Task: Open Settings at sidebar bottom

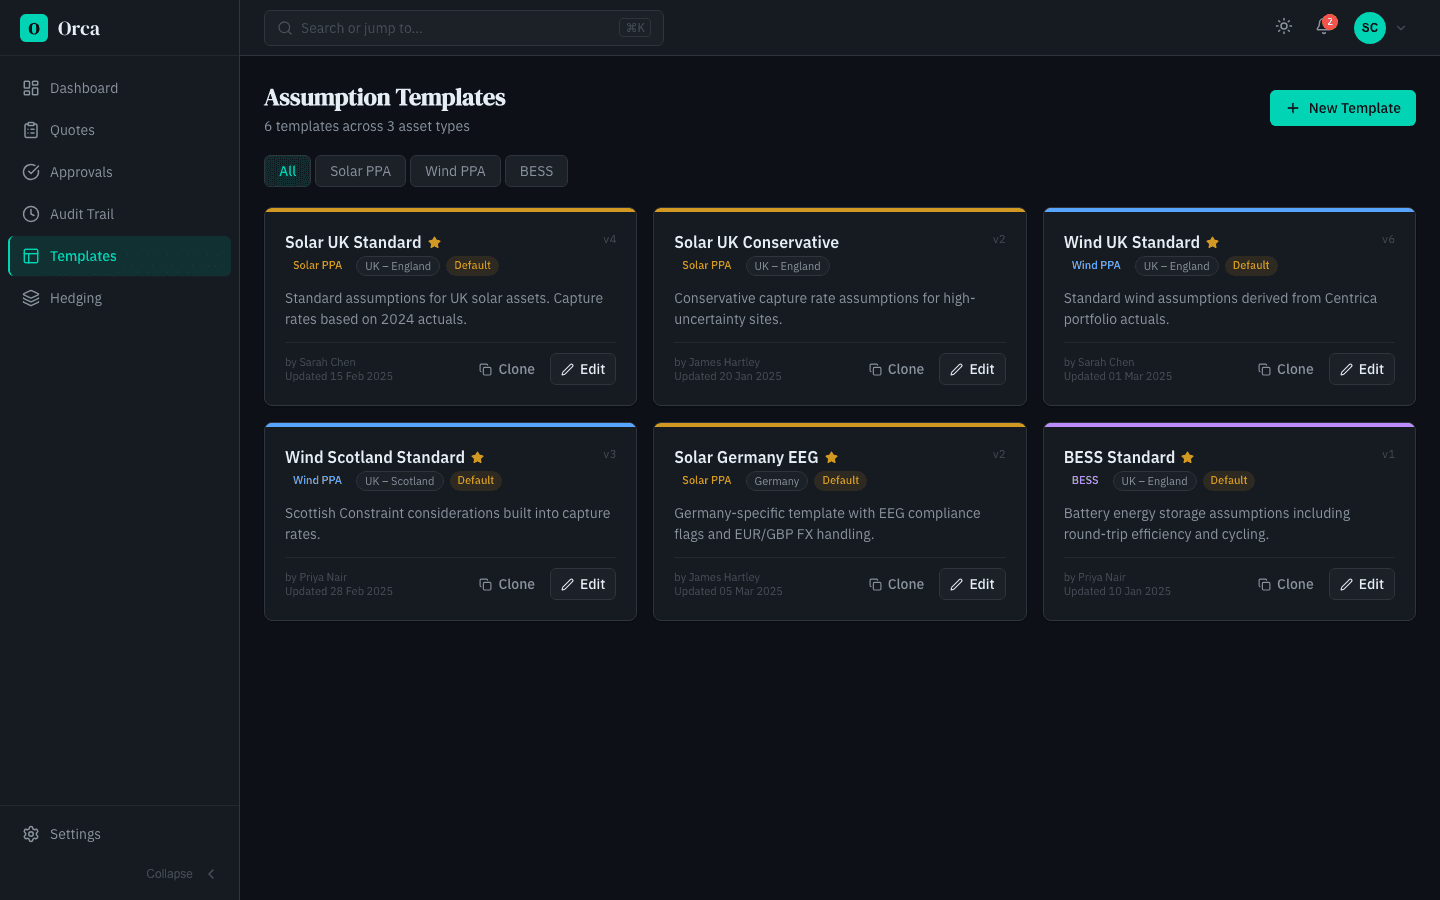Action: tap(119, 834)
